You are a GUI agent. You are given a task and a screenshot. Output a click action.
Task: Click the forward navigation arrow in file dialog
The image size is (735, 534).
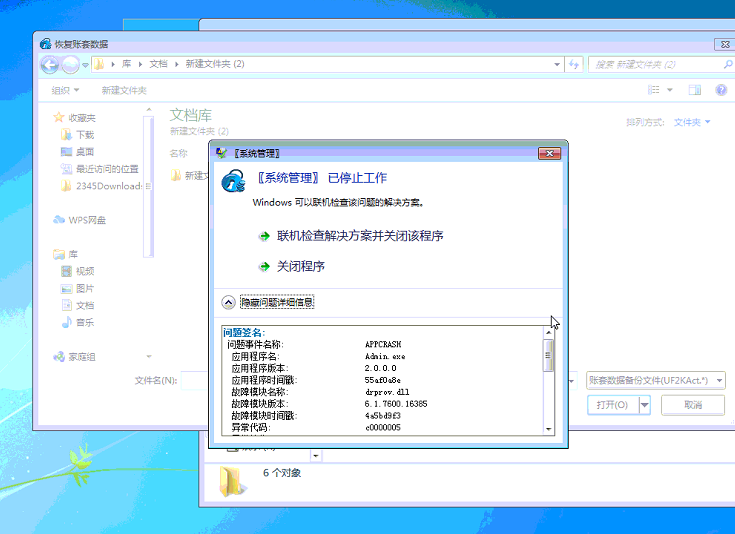click(x=71, y=64)
